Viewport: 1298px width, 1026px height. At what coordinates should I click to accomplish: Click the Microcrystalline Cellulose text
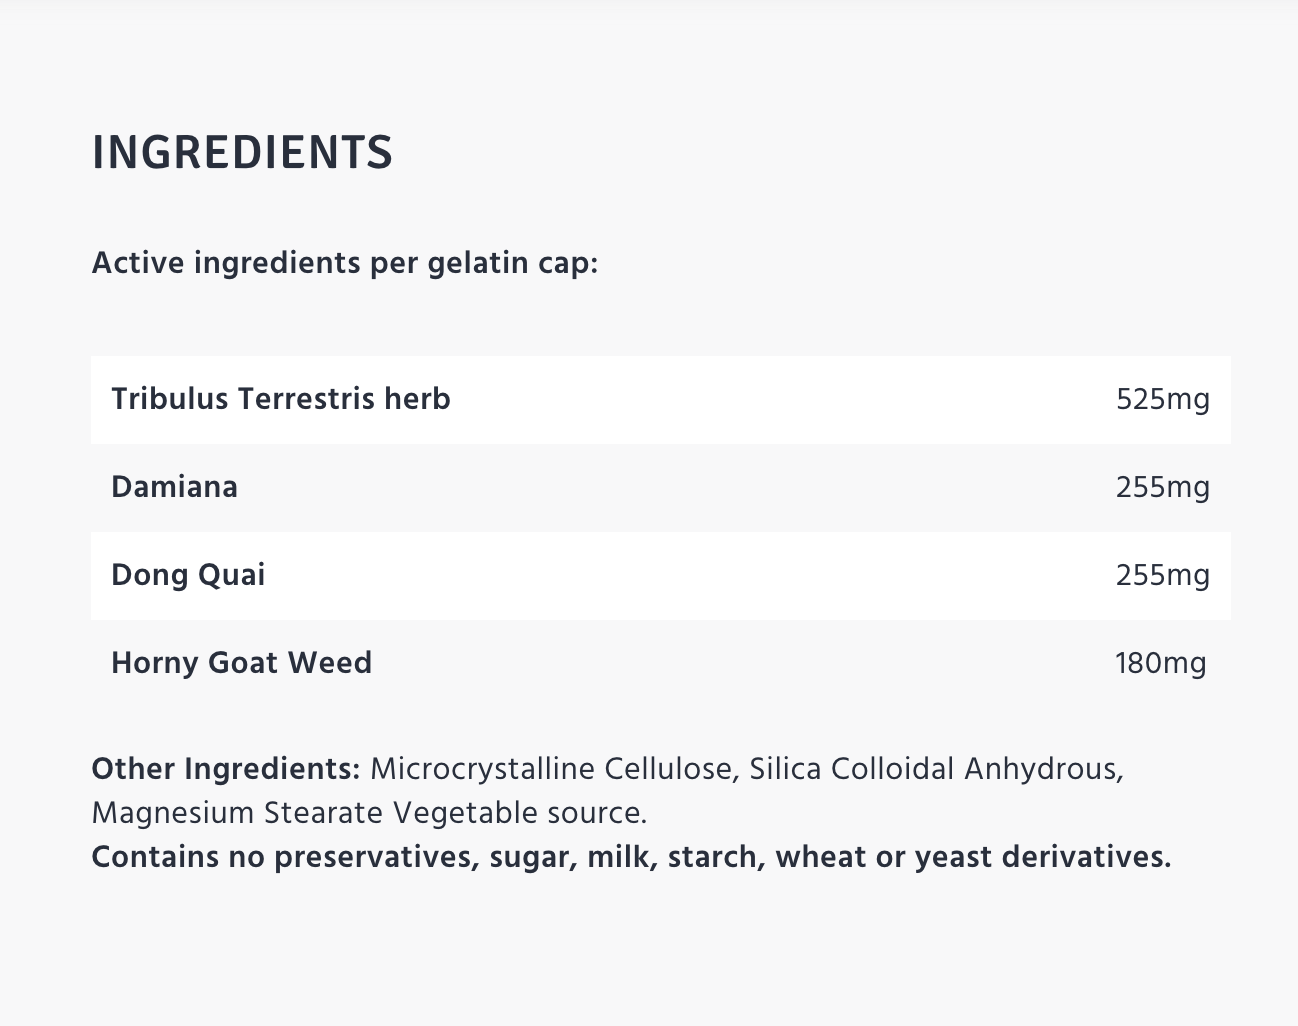[554, 769]
